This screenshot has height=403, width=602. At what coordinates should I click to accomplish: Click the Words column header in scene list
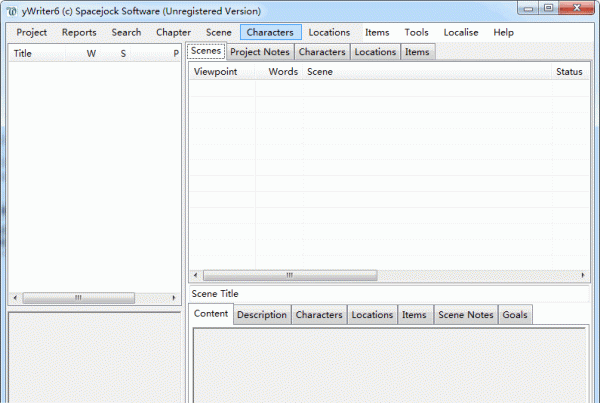coord(283,72)
